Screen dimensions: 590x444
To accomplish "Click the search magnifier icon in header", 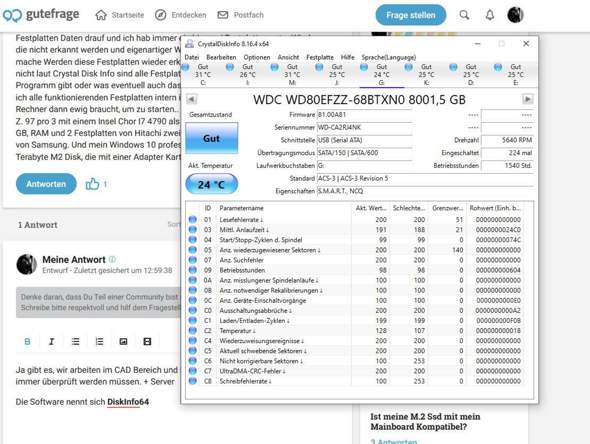I will [x=464, y=15].
